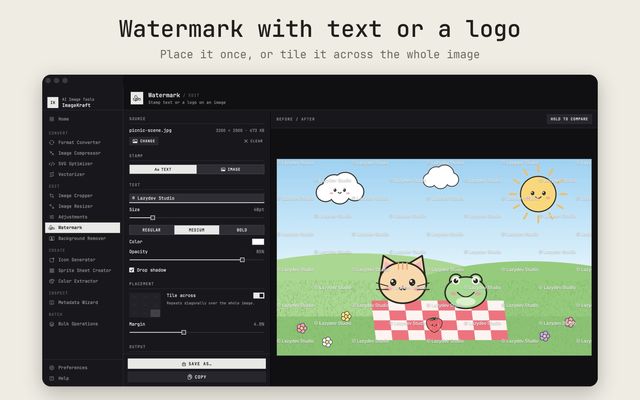Image resolution: width=640 pixels, height=400 pixels.
Task: Open Background Remover from sidebar
Action: tap(82, 238)
